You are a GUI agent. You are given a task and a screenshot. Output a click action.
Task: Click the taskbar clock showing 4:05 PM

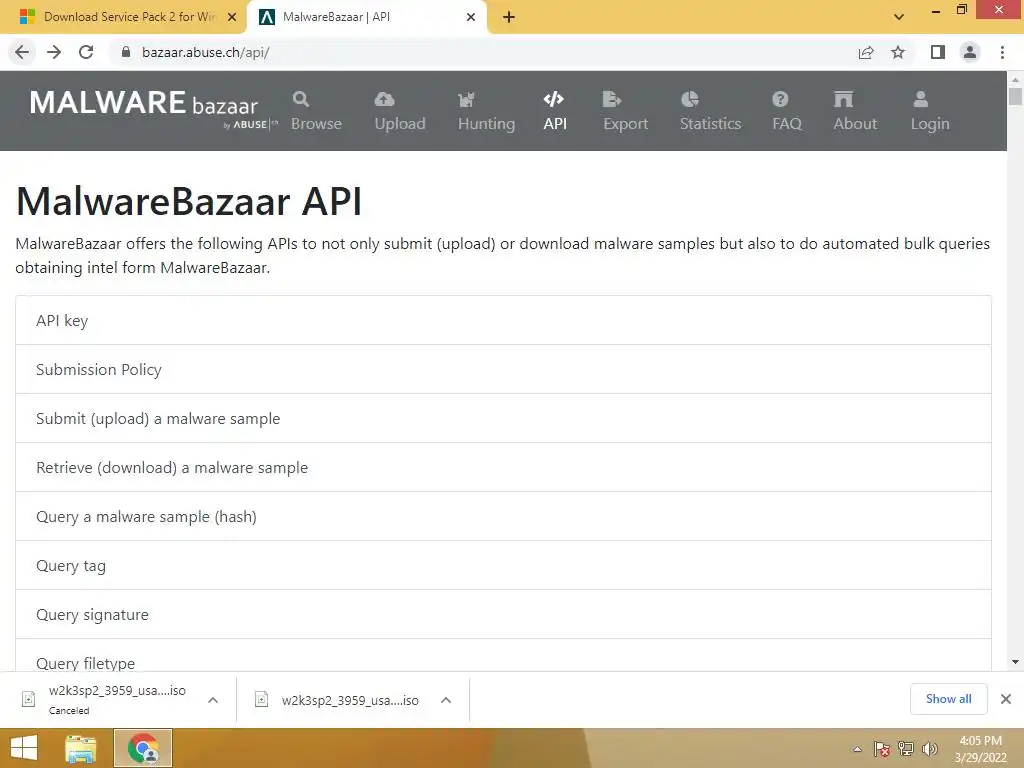point(980,749)
